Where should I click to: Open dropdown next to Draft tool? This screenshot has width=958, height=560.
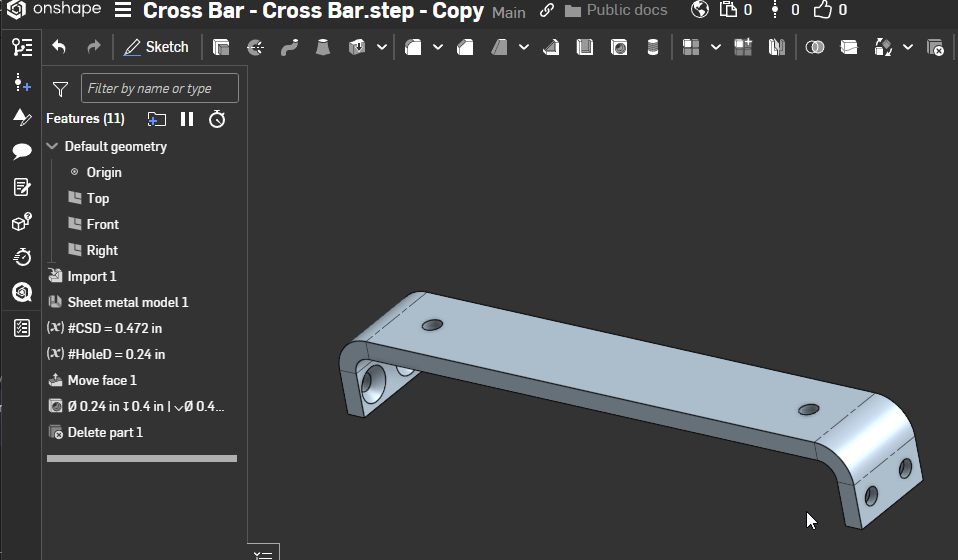tap(524, 47)
